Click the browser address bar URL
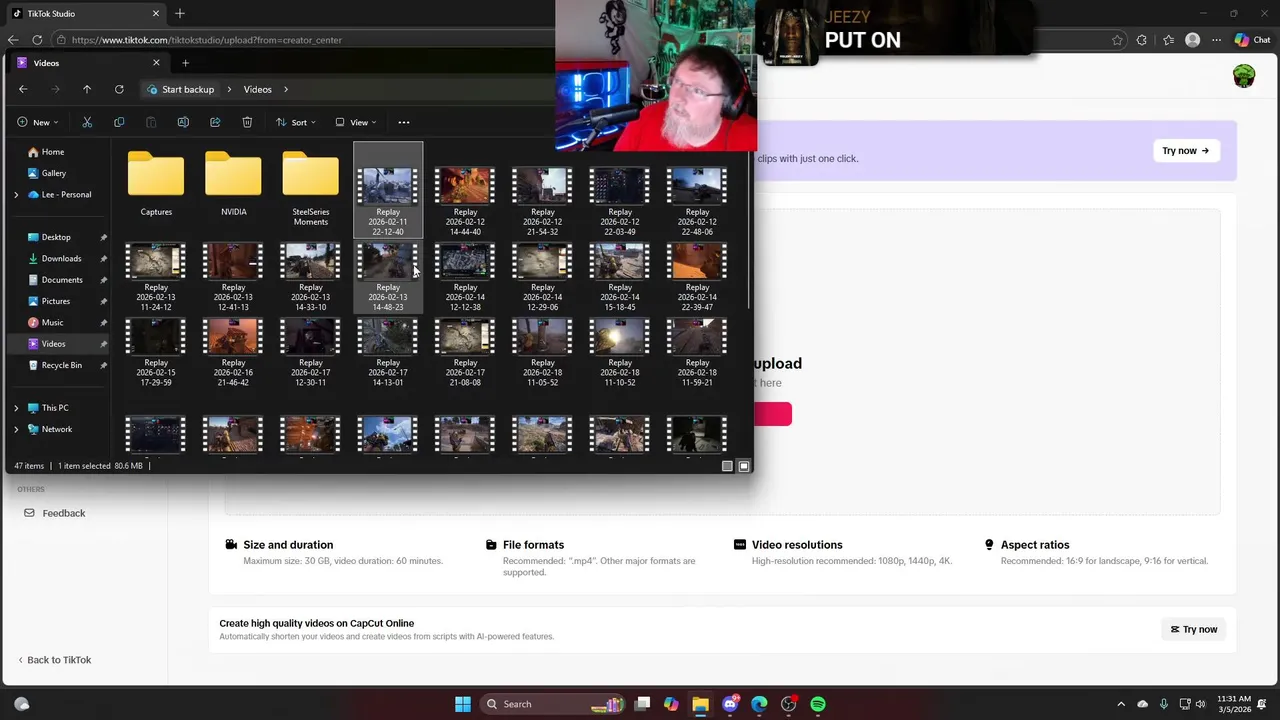 pos(207,40)
